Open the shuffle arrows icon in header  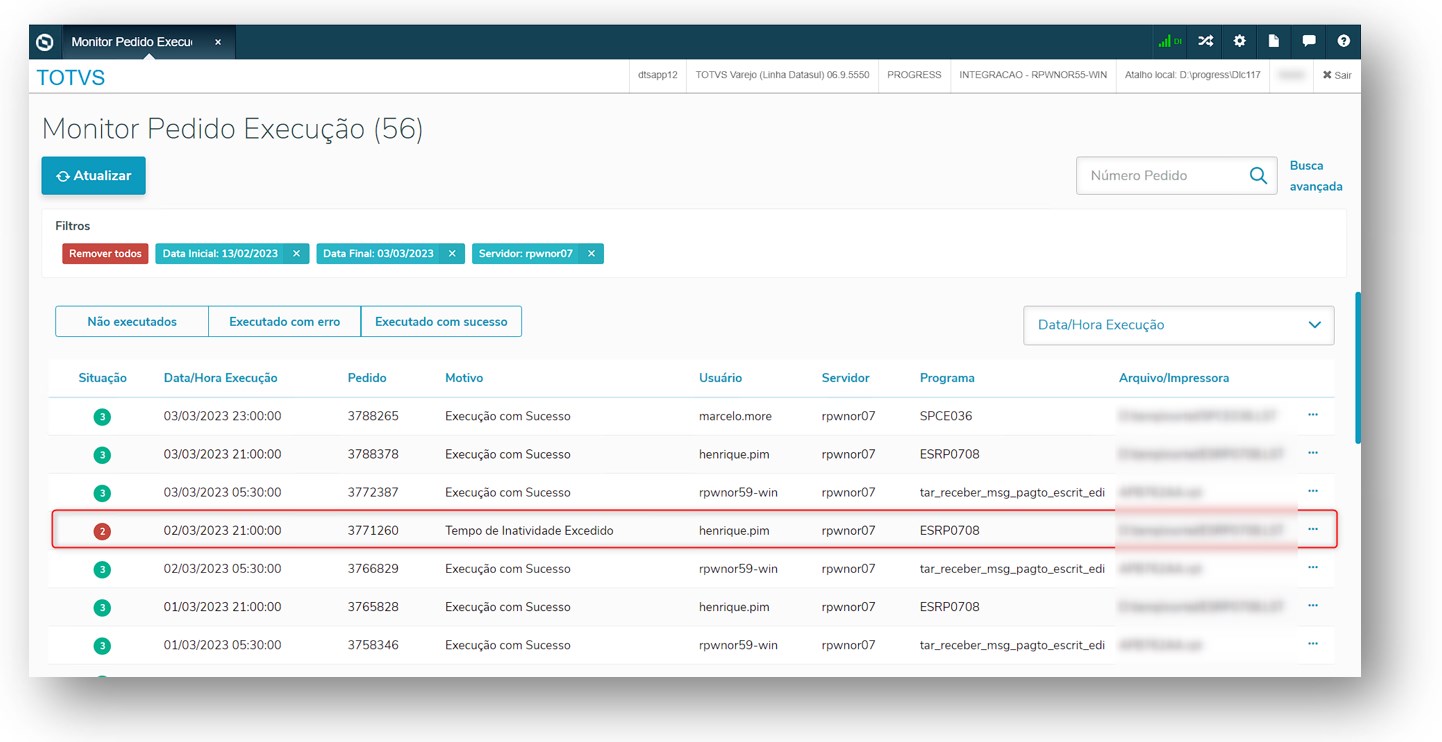[x=1206, y=42]
